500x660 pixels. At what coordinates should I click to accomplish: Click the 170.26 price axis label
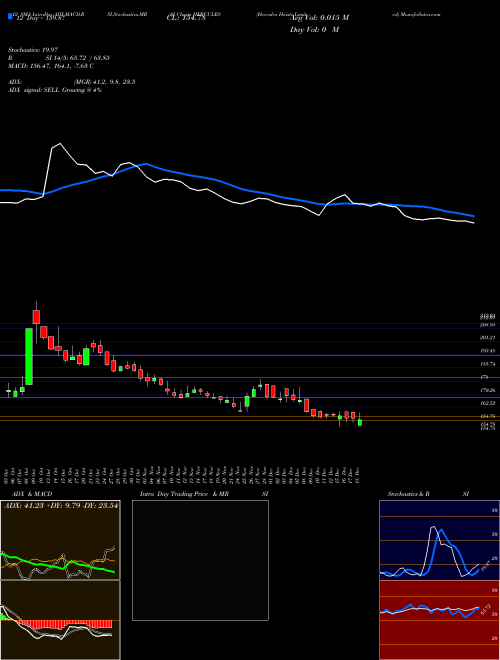(489, 391)
